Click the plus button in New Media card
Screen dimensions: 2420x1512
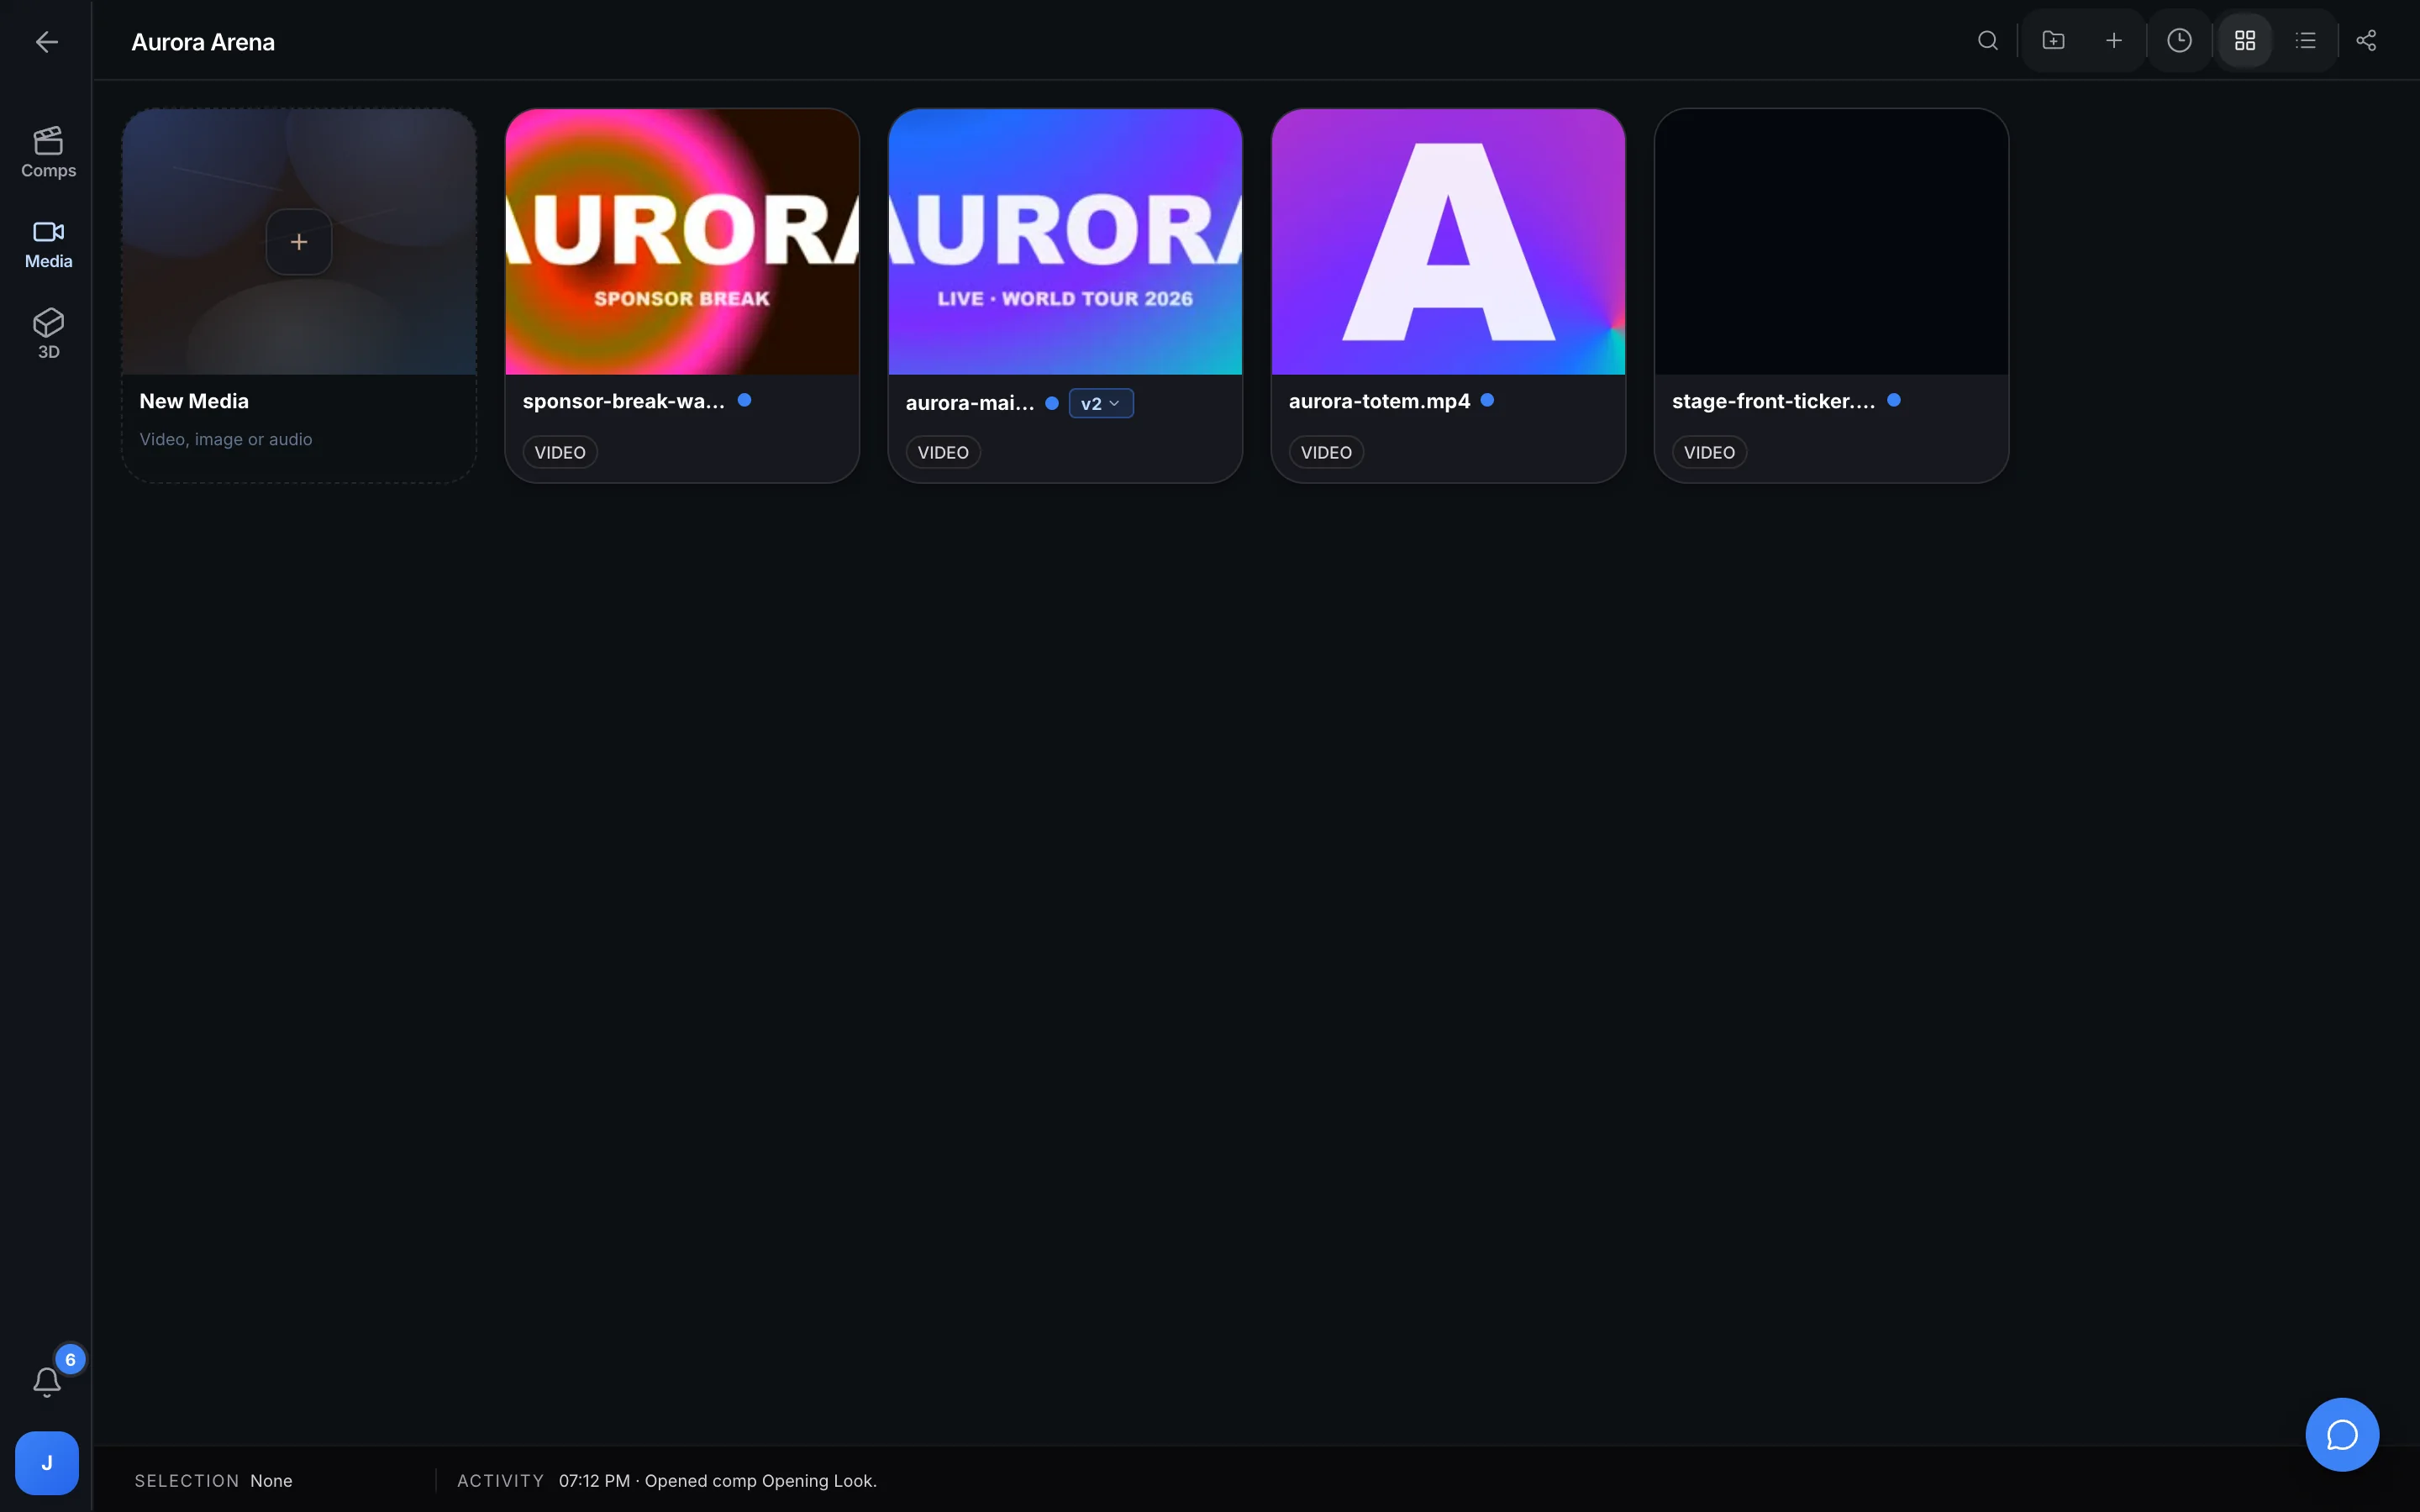[299, 242]
